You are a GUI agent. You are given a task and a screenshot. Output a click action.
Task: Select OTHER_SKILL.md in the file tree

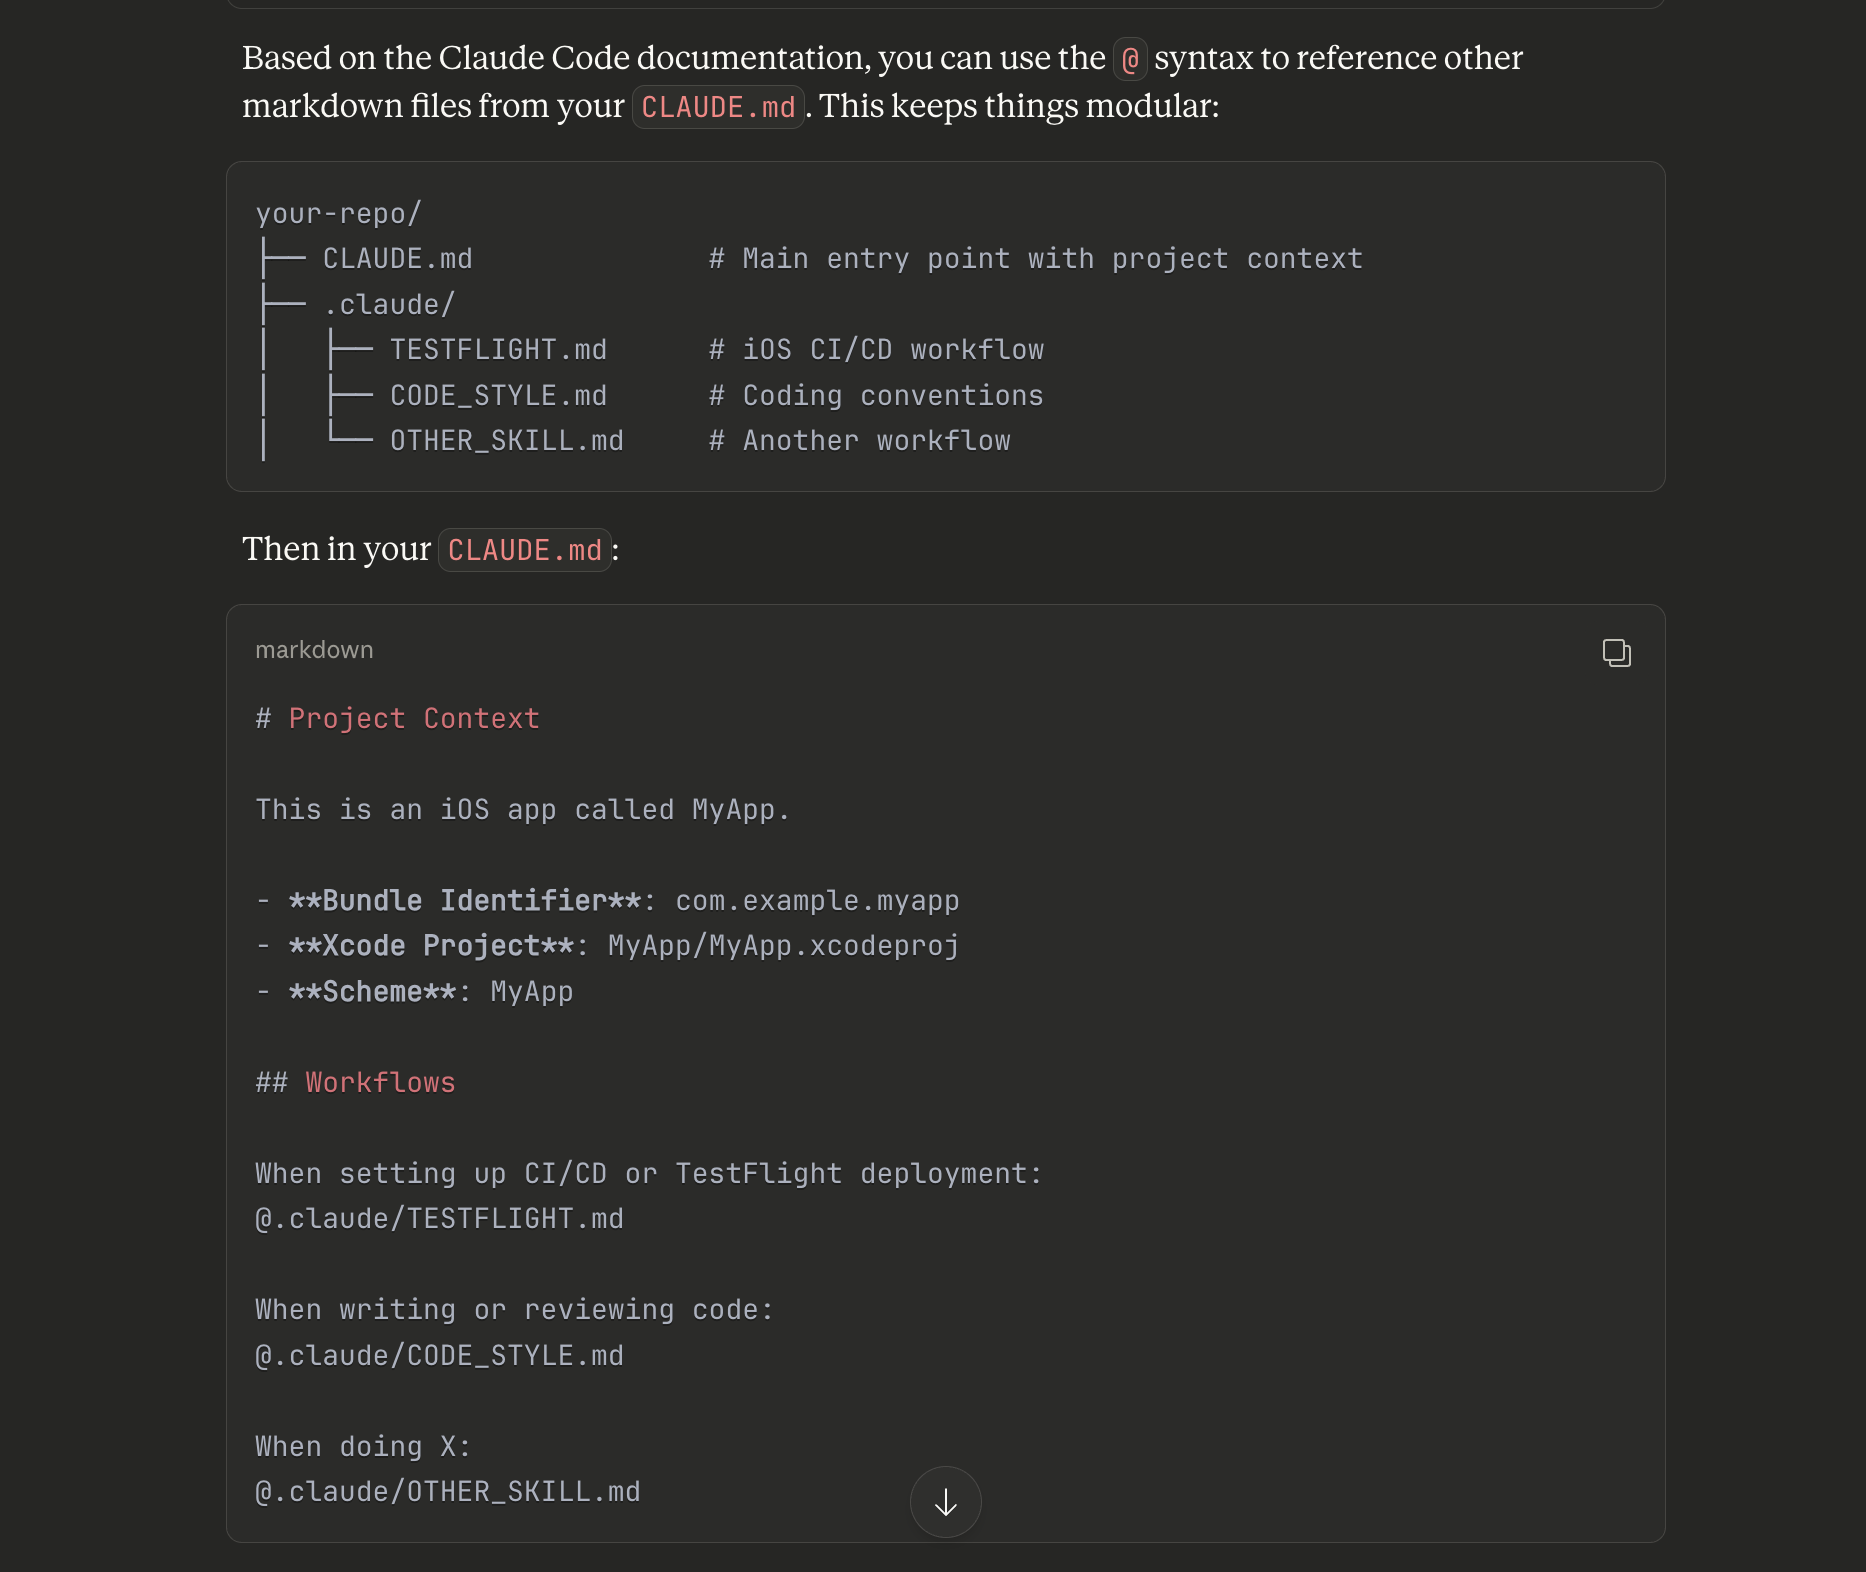506,441
